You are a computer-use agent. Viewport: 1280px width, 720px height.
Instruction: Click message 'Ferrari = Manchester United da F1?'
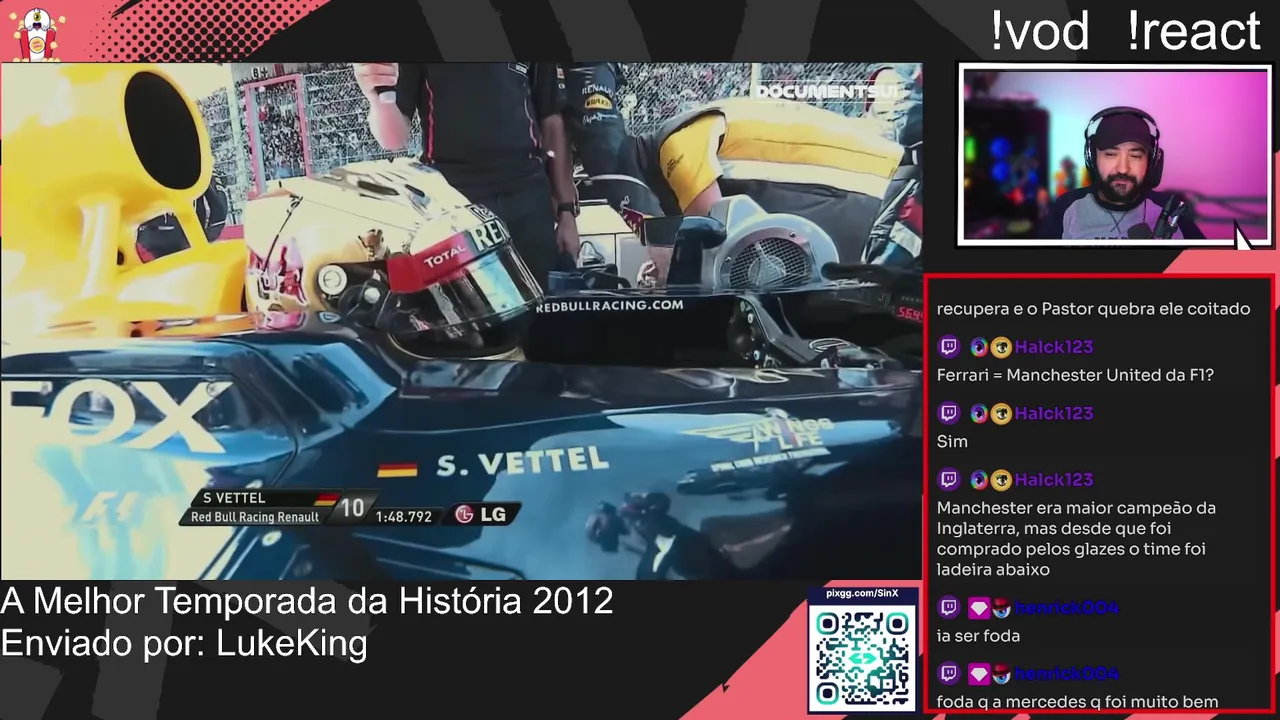[1075, 375]
